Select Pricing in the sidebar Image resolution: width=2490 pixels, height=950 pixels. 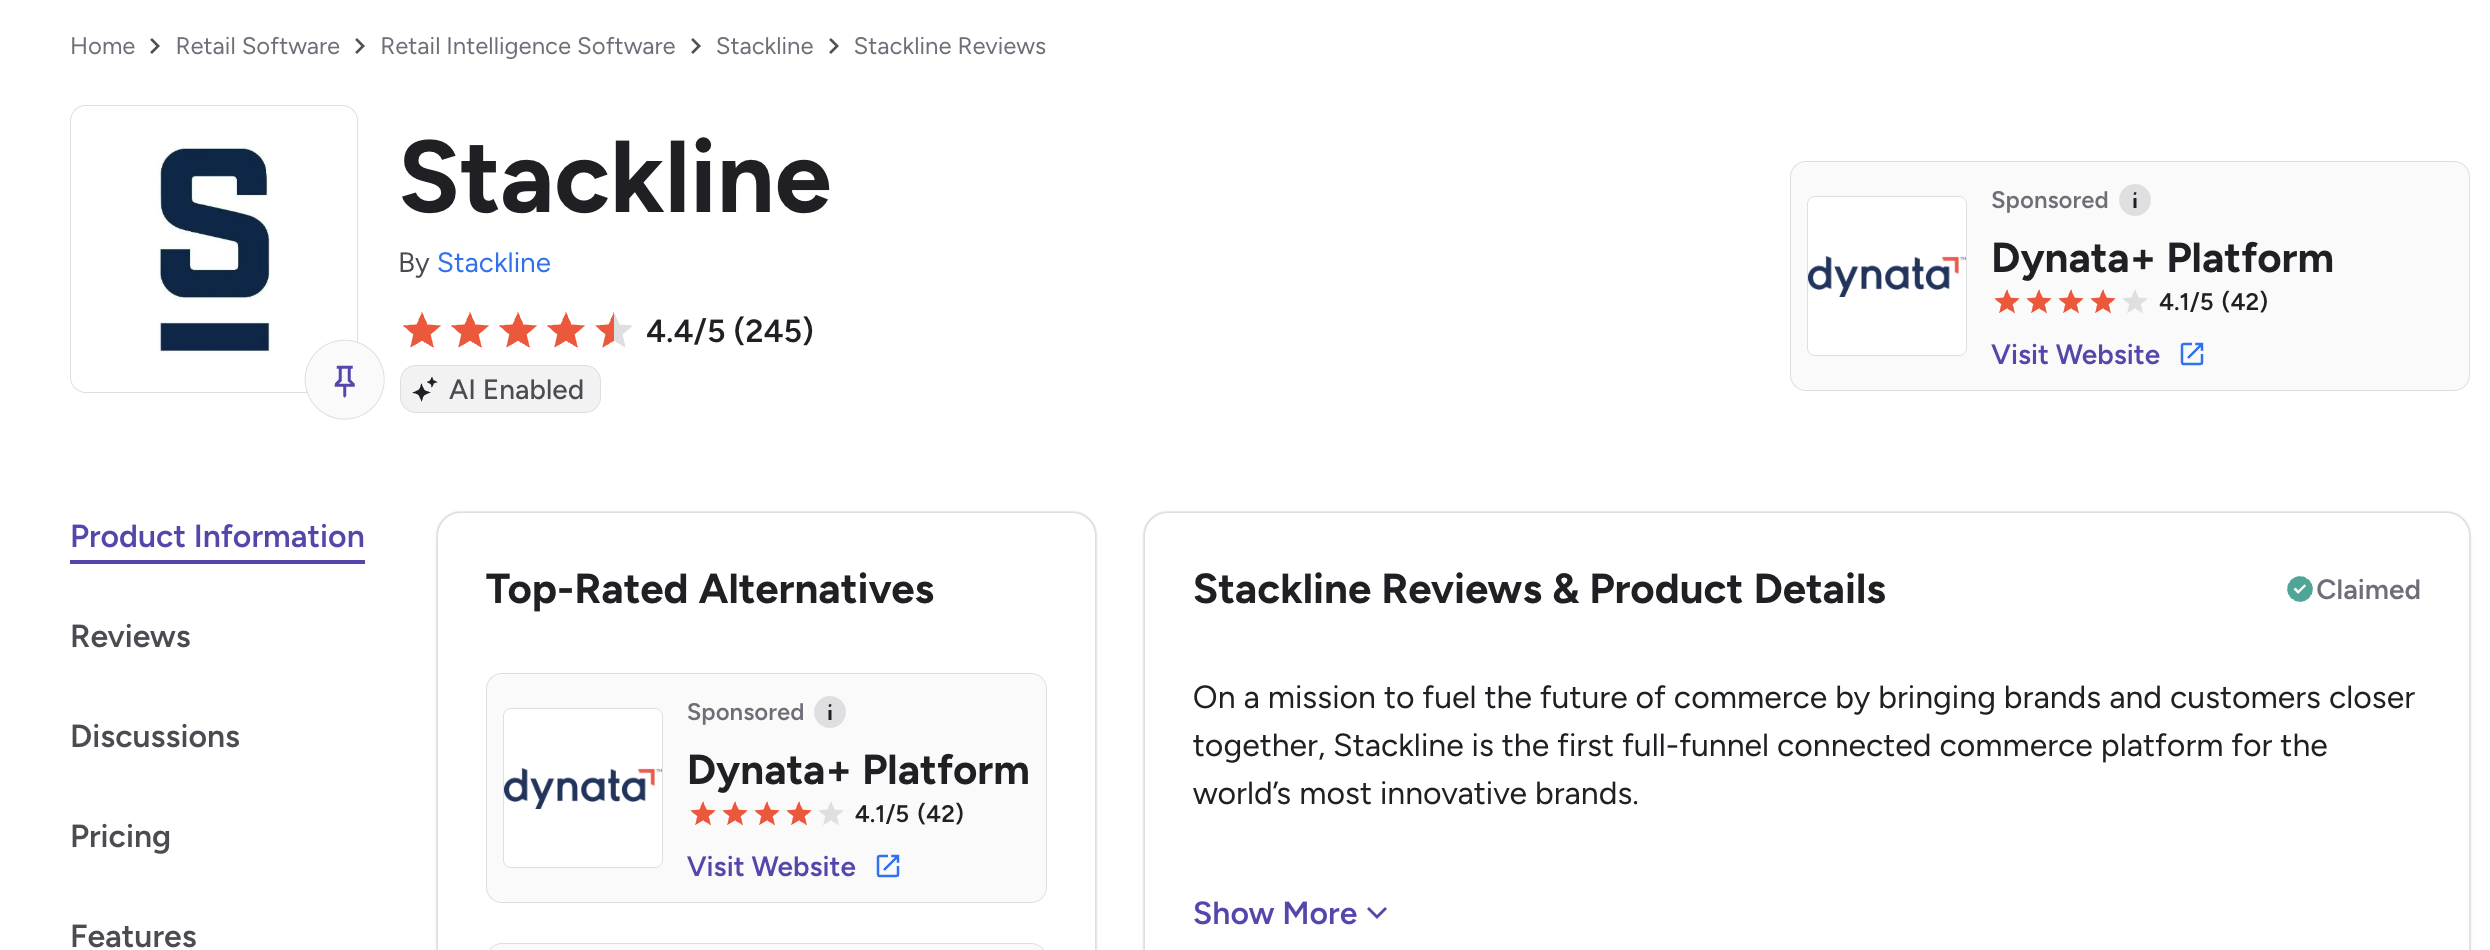(120, 837)
